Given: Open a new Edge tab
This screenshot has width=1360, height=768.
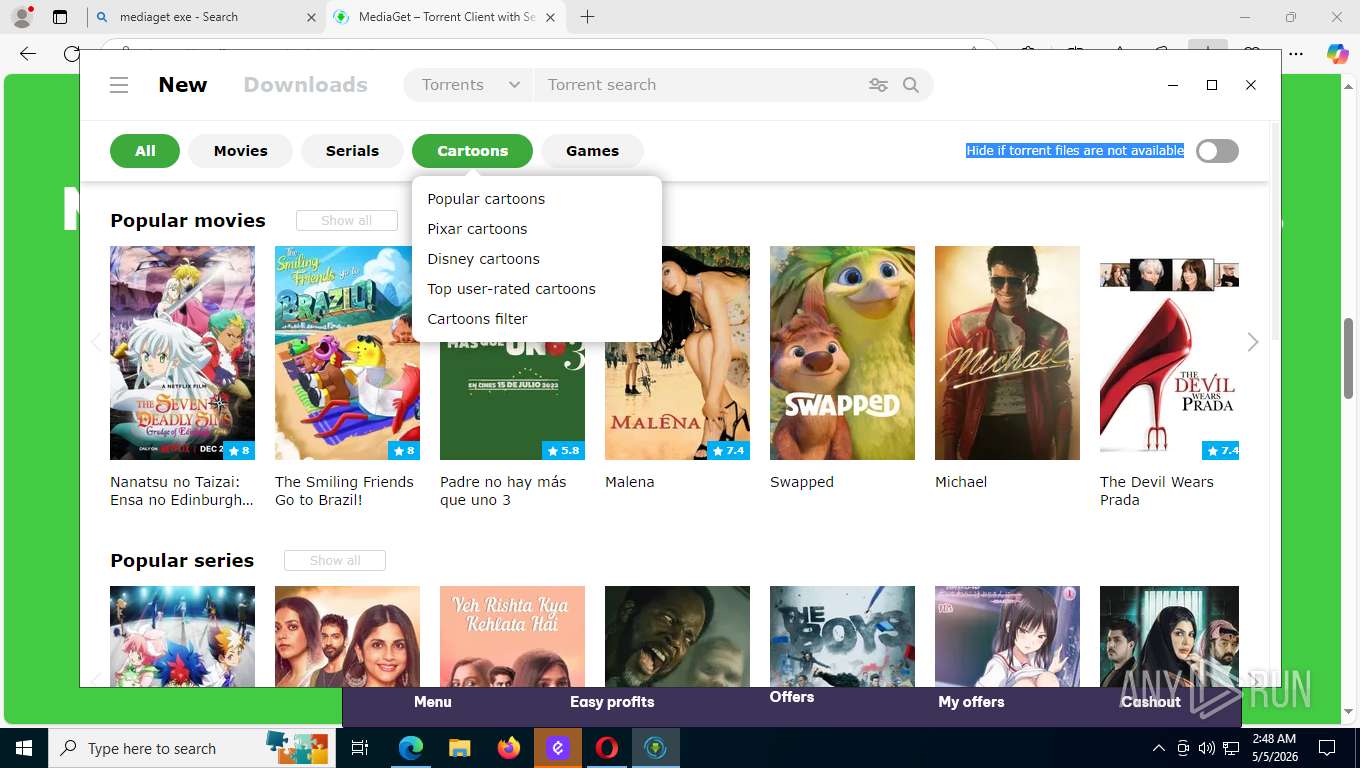Looking at the screenshot, I should click(x=587, y=17).
